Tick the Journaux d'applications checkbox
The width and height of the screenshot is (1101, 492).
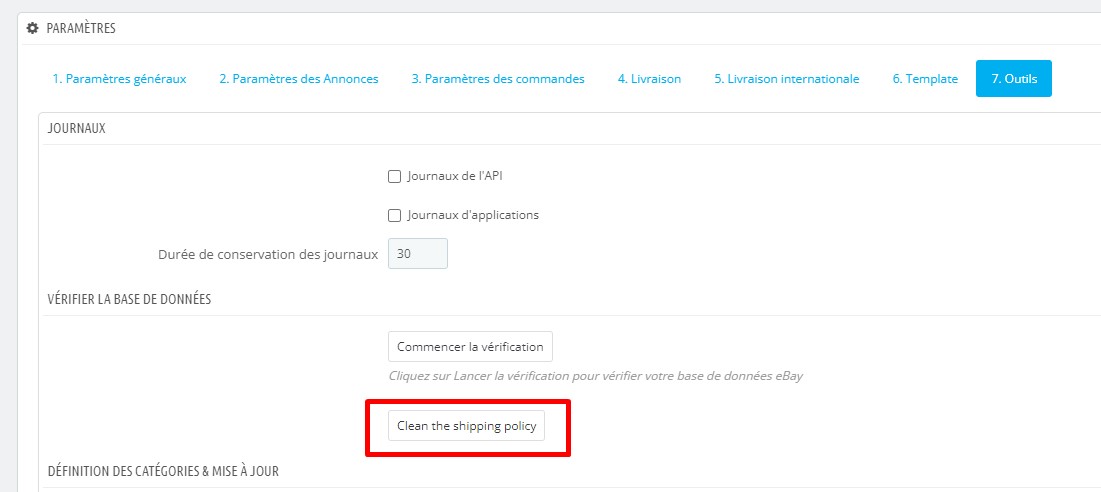[x=394, y=215]
